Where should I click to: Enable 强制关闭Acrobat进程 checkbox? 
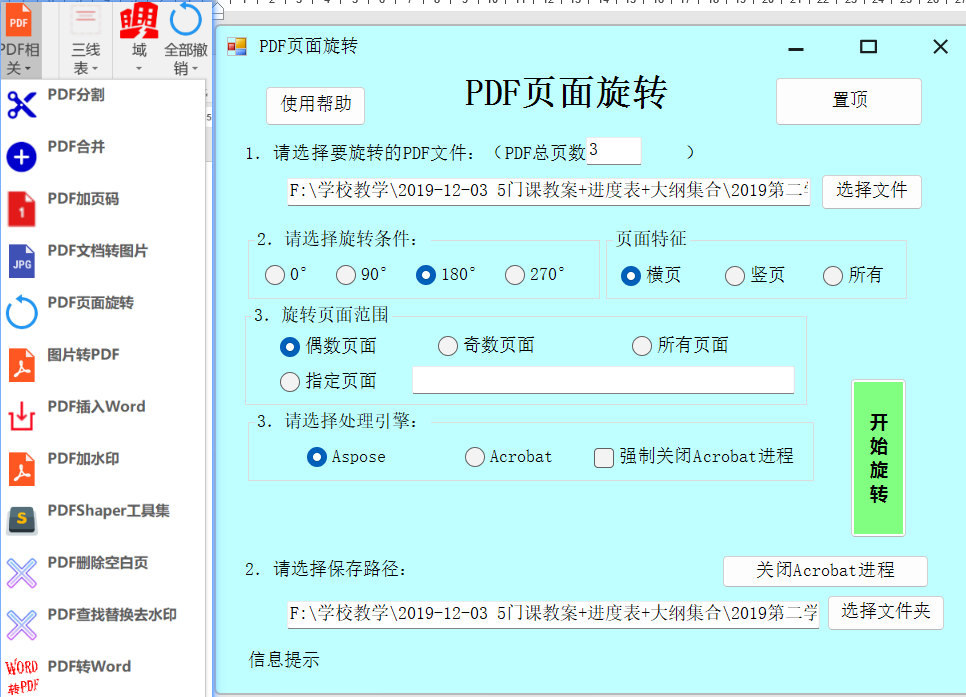694,457
